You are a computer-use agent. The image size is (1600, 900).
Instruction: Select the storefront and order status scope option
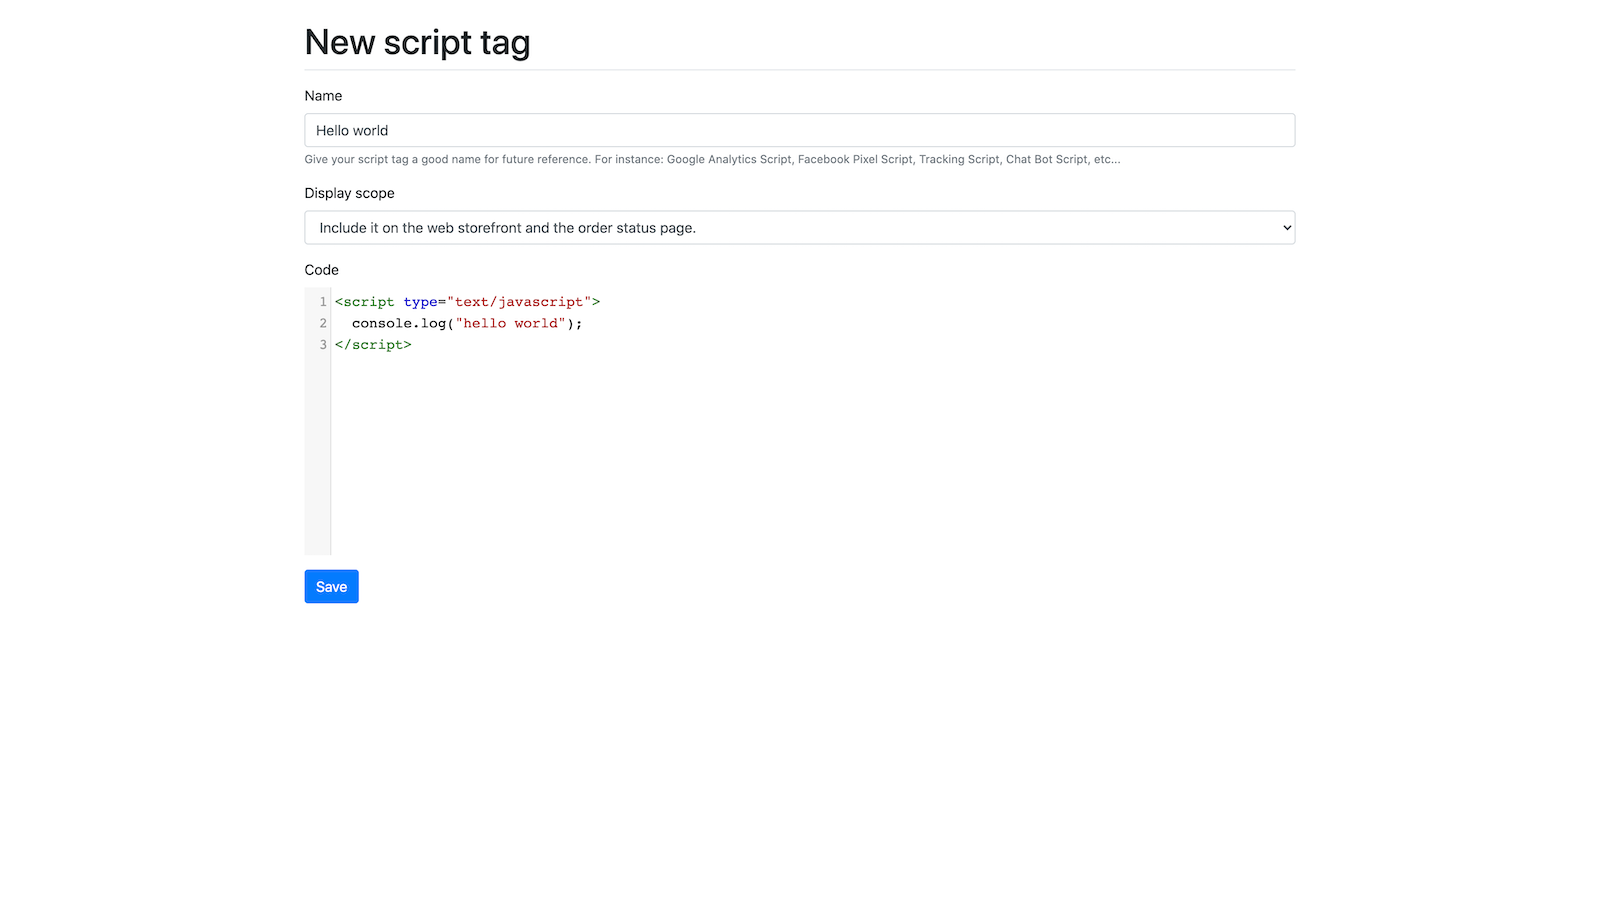click(507, 227)
